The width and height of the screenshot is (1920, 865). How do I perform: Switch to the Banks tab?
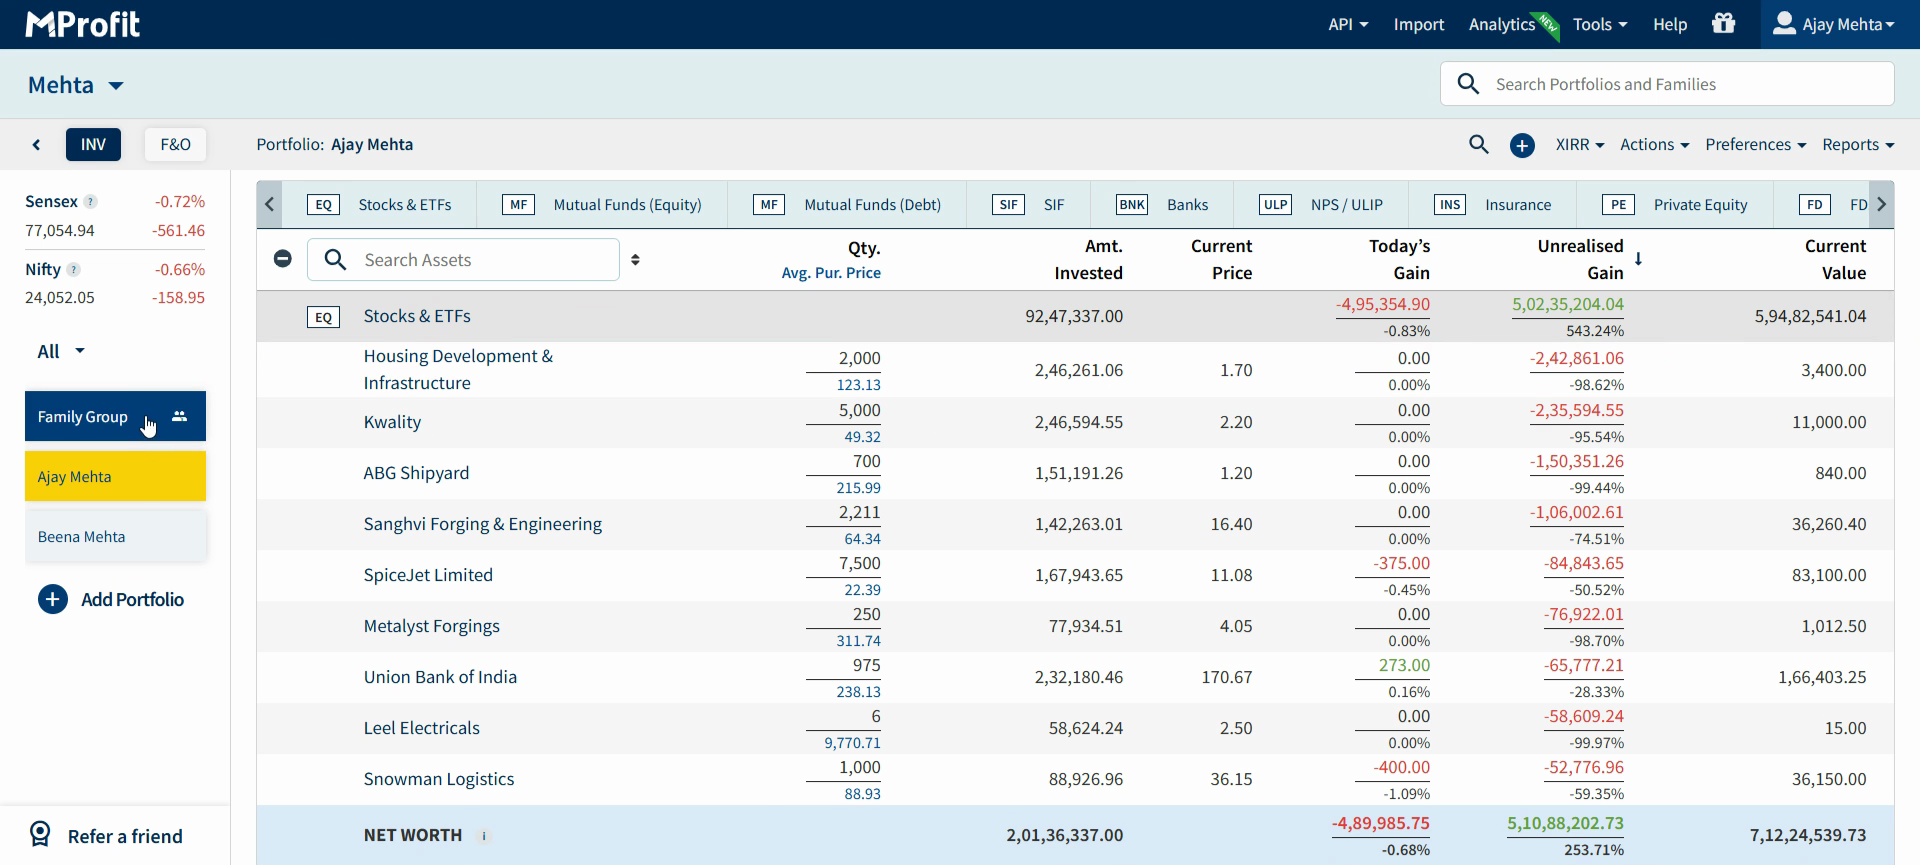click(x=1162, y=205)
